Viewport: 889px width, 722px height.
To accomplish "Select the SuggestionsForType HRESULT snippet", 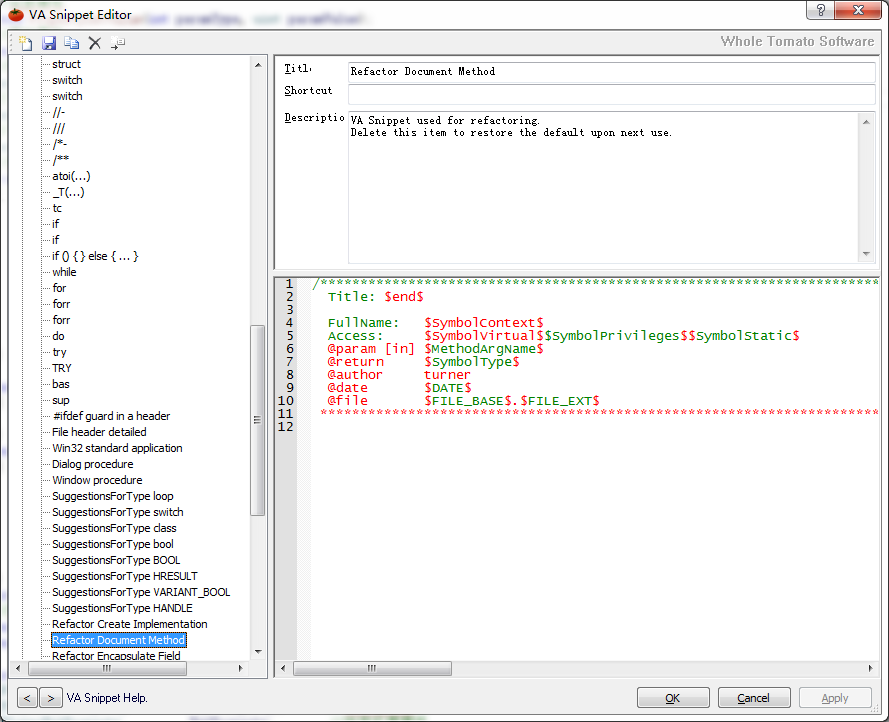I will [125, 576].
